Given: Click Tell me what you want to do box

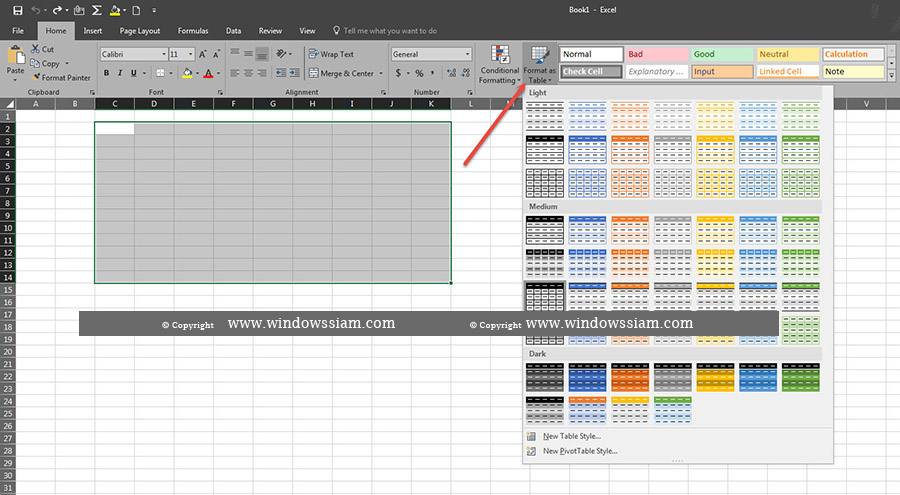Looking at the screenshot, I should point(385,31).
